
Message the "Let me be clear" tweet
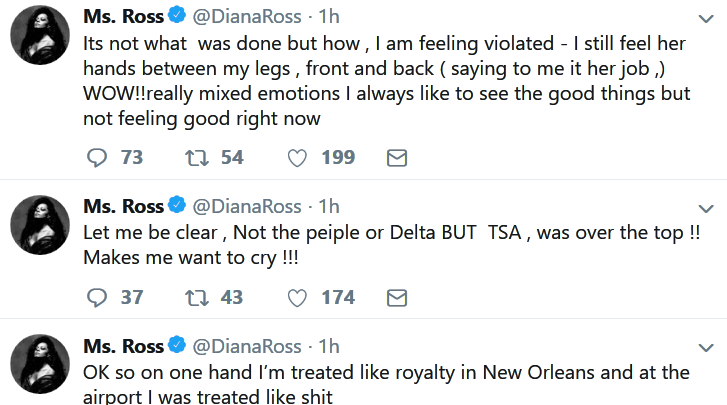pyautogui.click(x=396, y=297)
